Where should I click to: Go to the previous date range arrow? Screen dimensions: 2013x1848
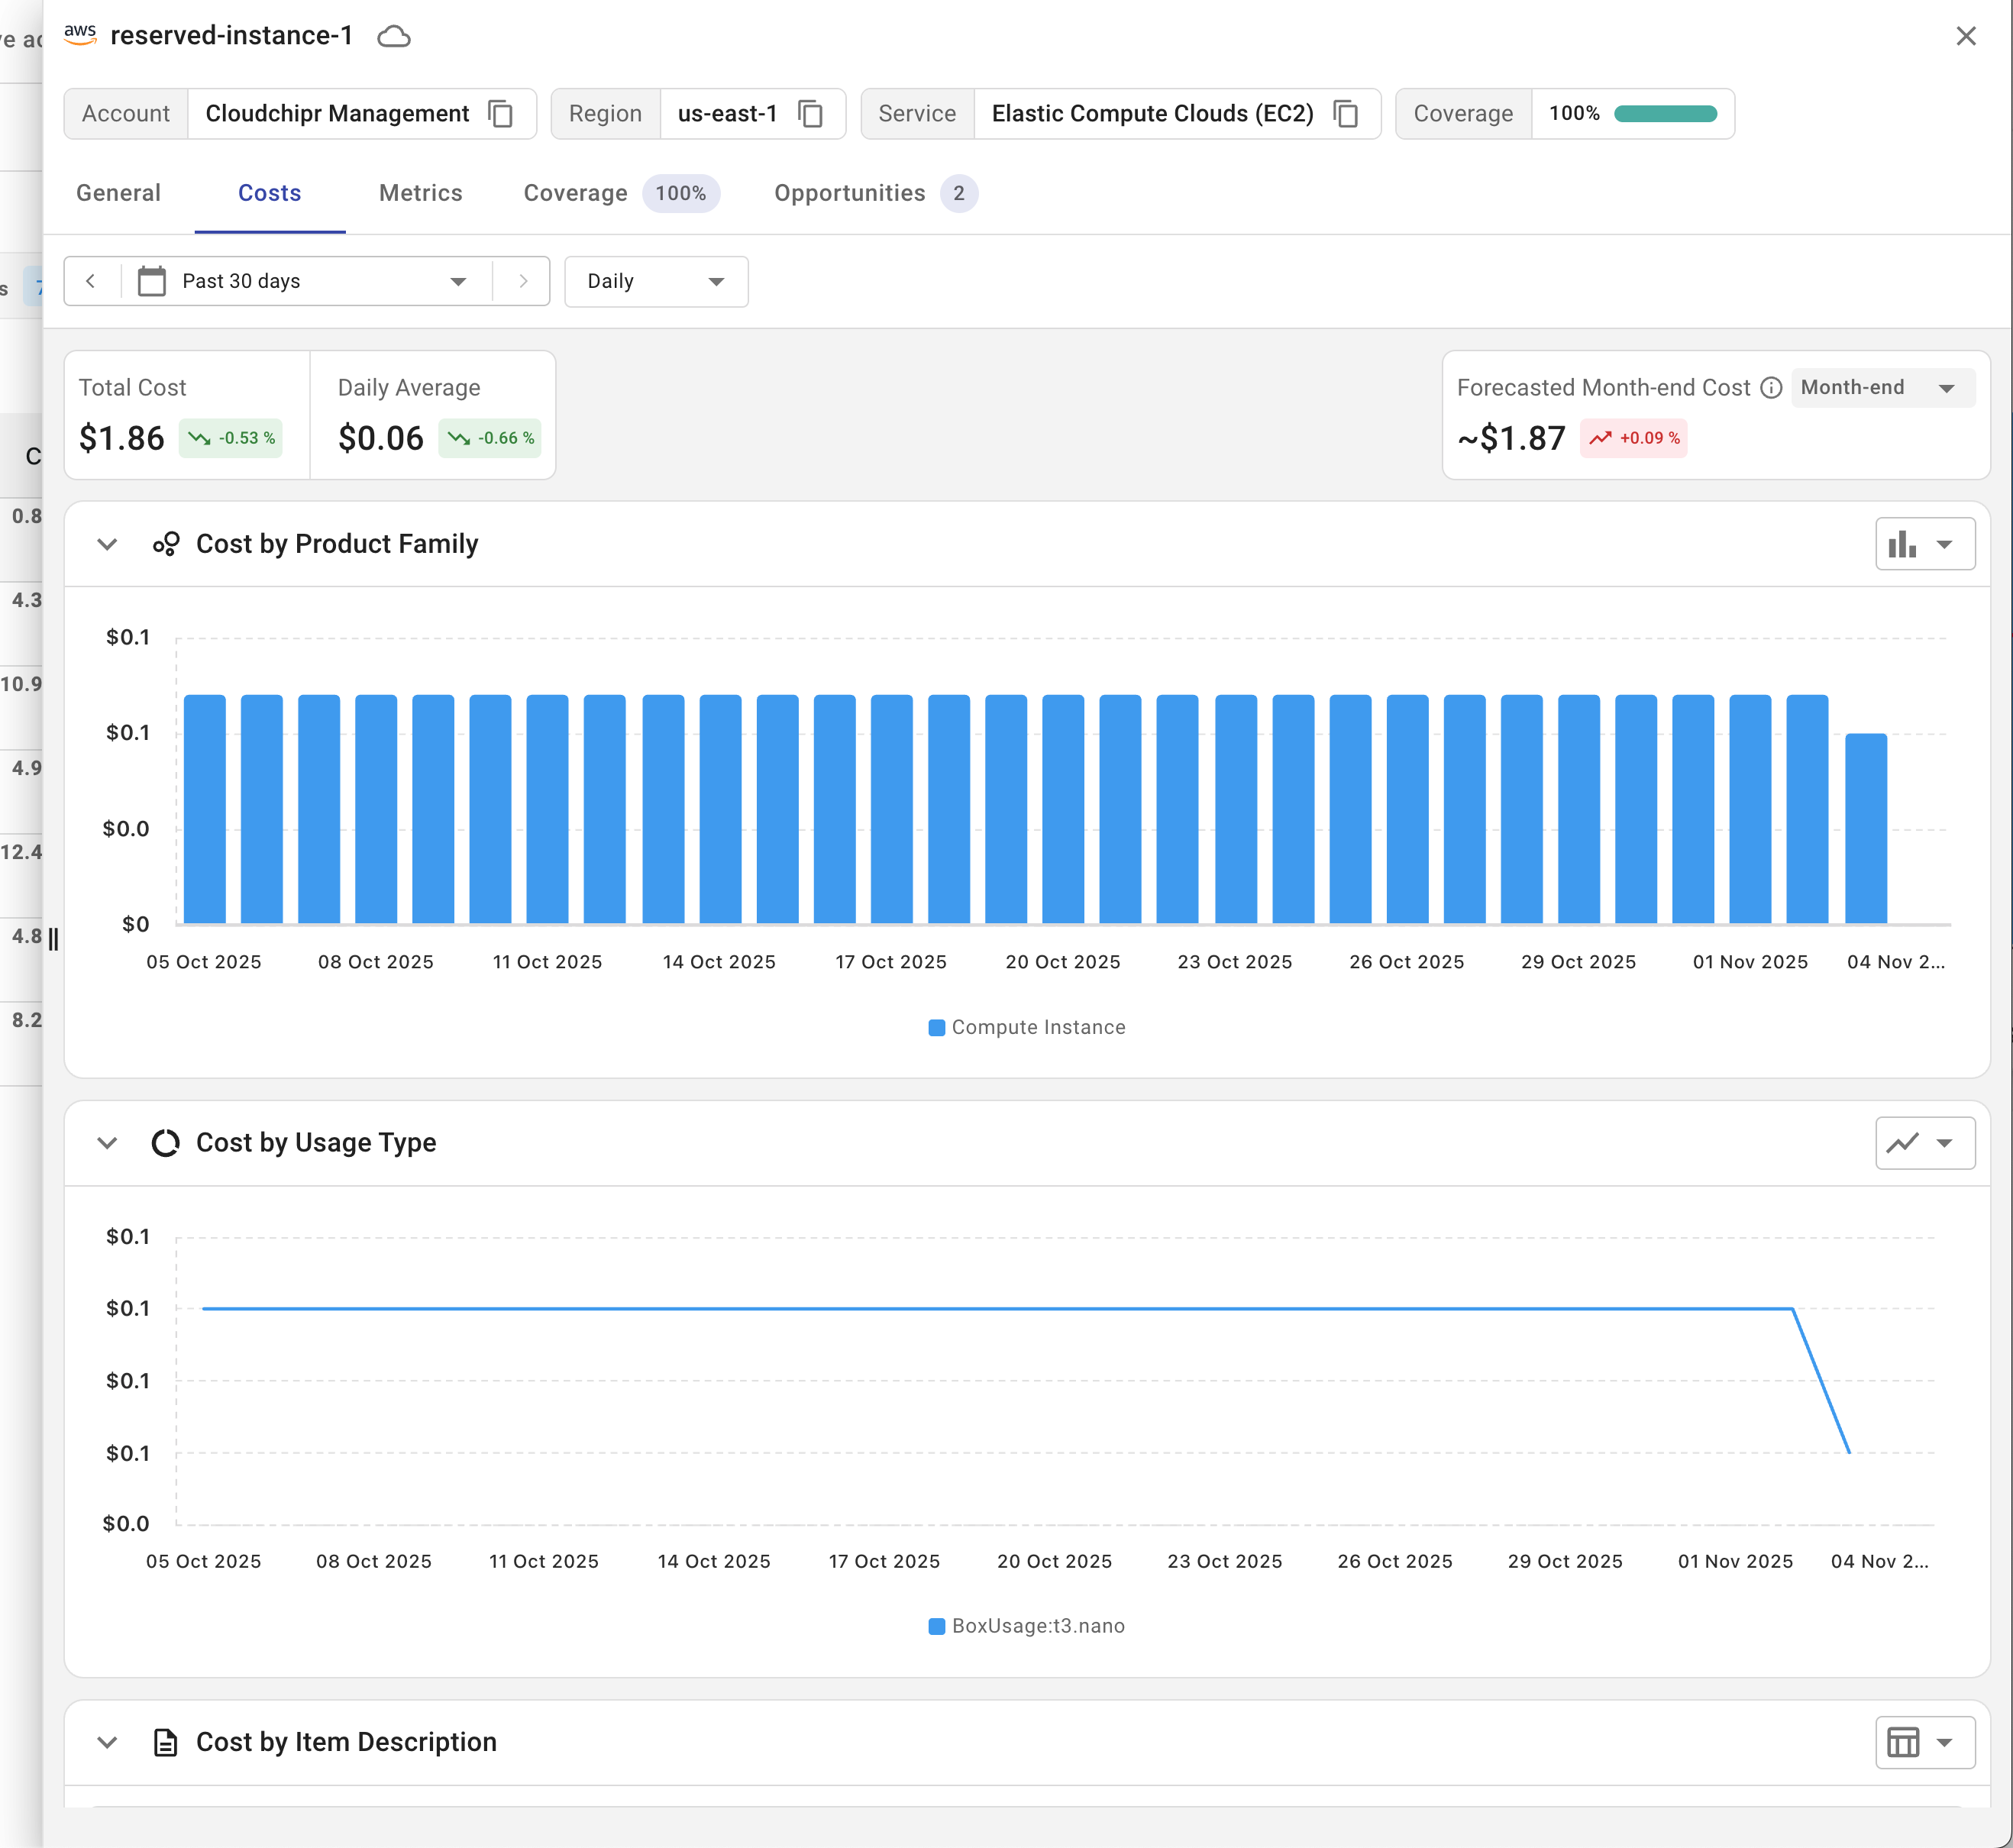[x=91, y=282]
